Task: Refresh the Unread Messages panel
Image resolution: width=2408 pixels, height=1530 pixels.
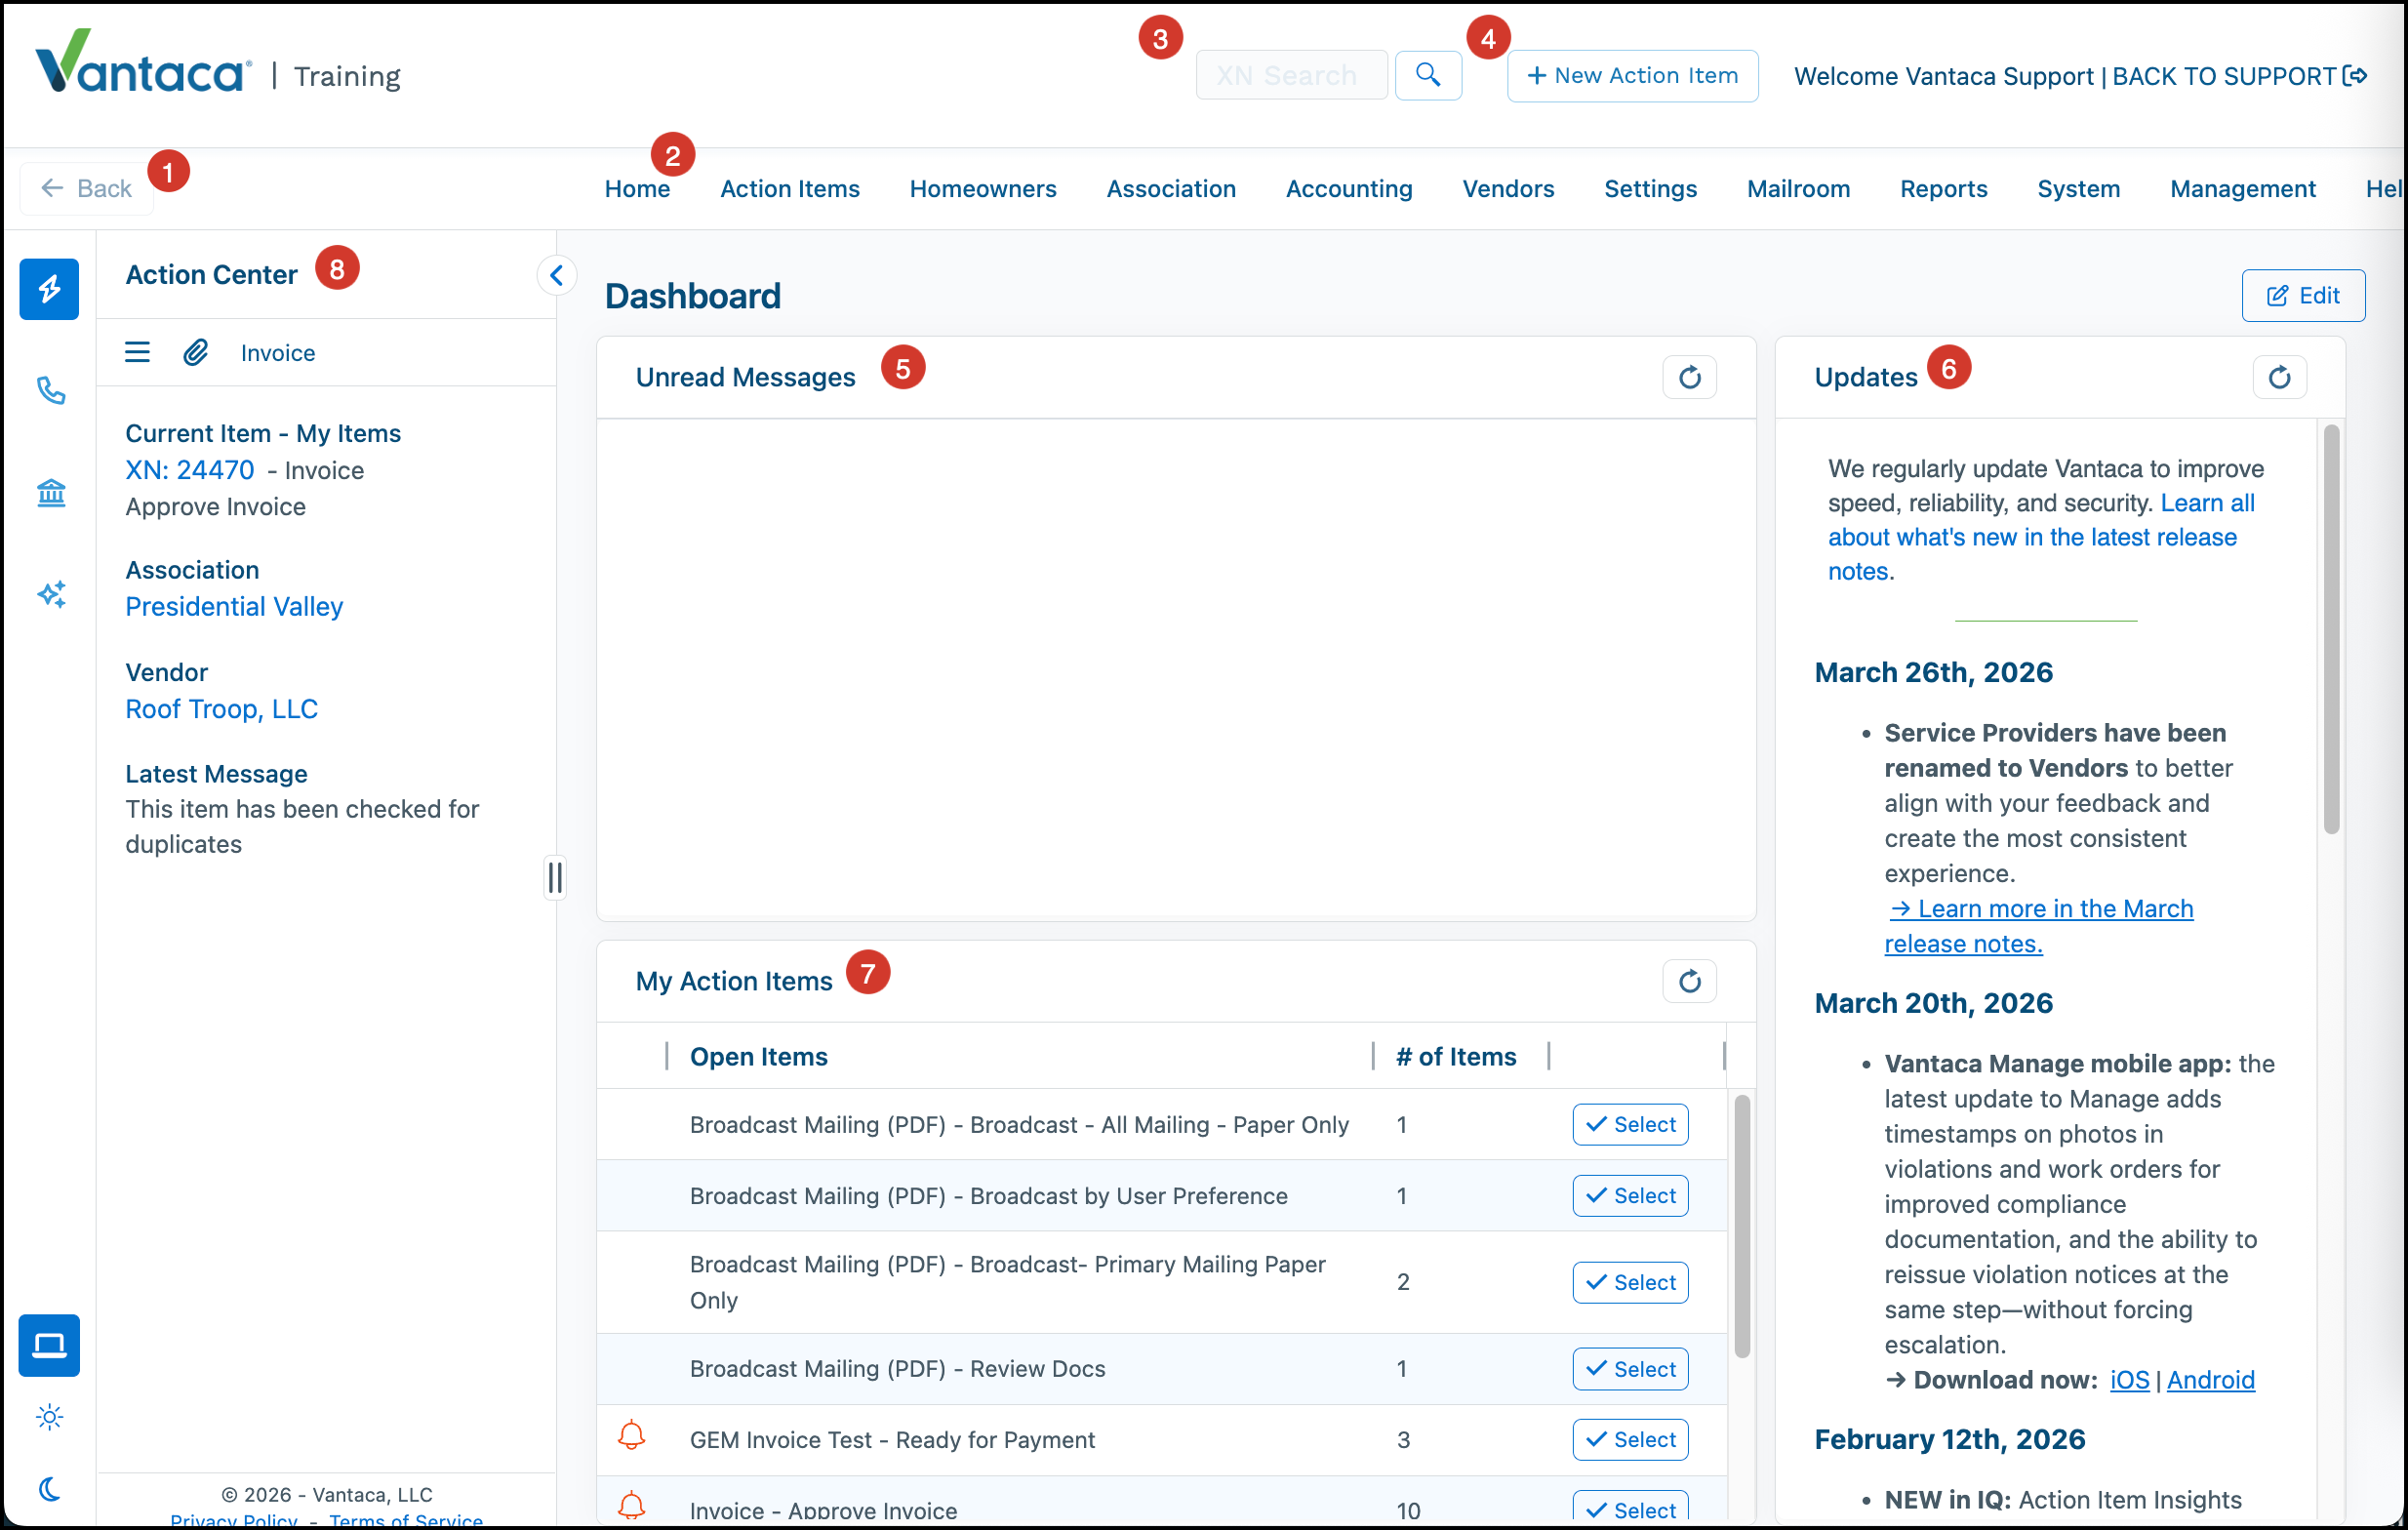Action: 1689,377
